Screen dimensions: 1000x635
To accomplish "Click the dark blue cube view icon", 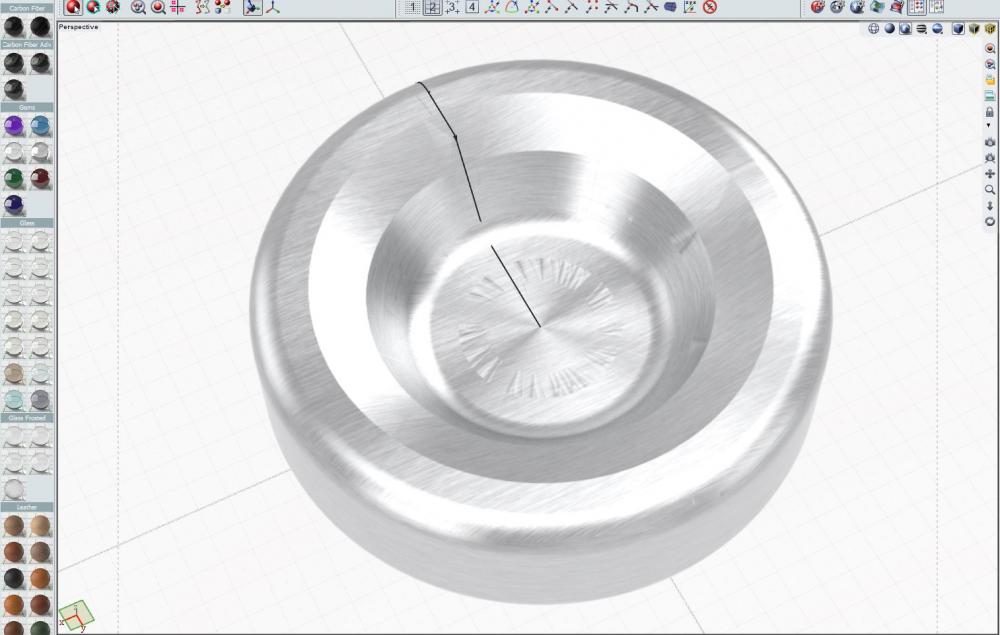I will [x=958, y=29].
